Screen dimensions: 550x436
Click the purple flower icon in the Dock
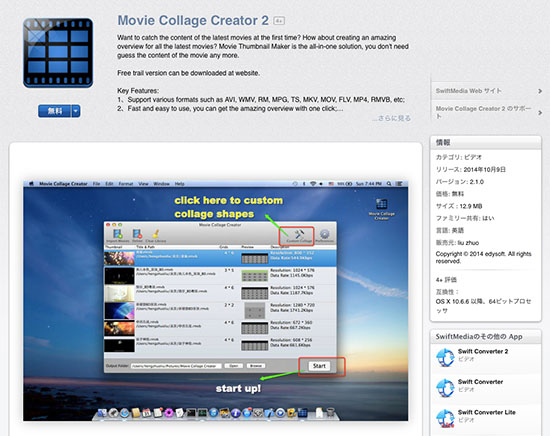(x=169, y=413)
